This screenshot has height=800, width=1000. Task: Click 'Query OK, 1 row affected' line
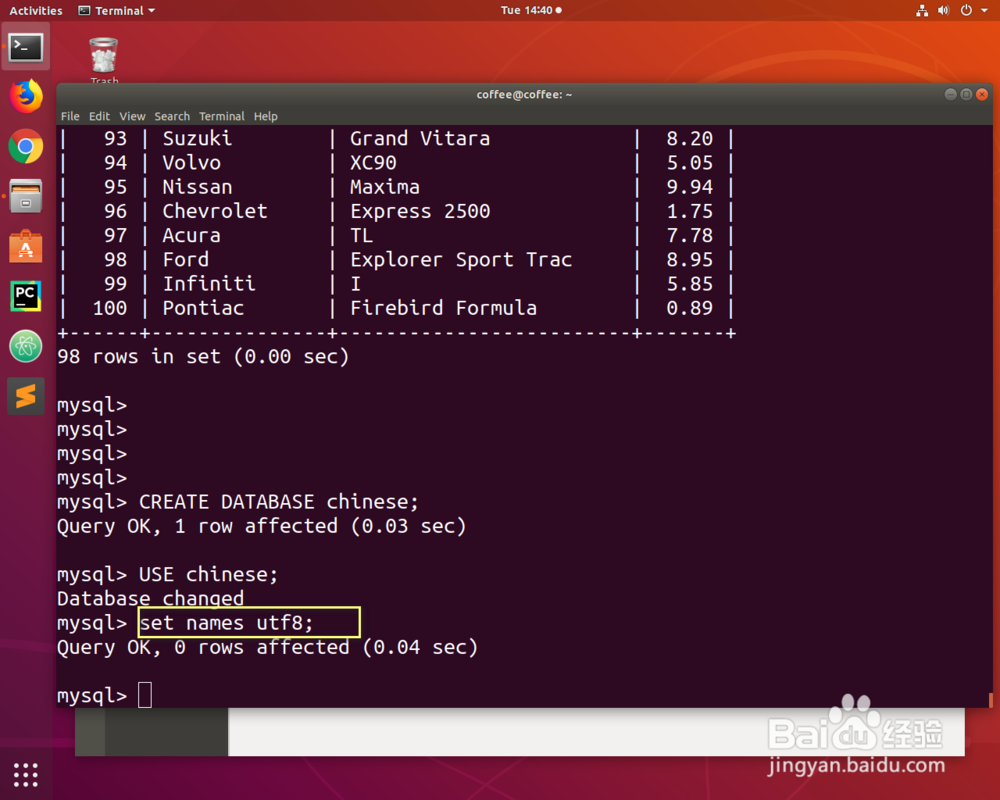click(261, 526)
